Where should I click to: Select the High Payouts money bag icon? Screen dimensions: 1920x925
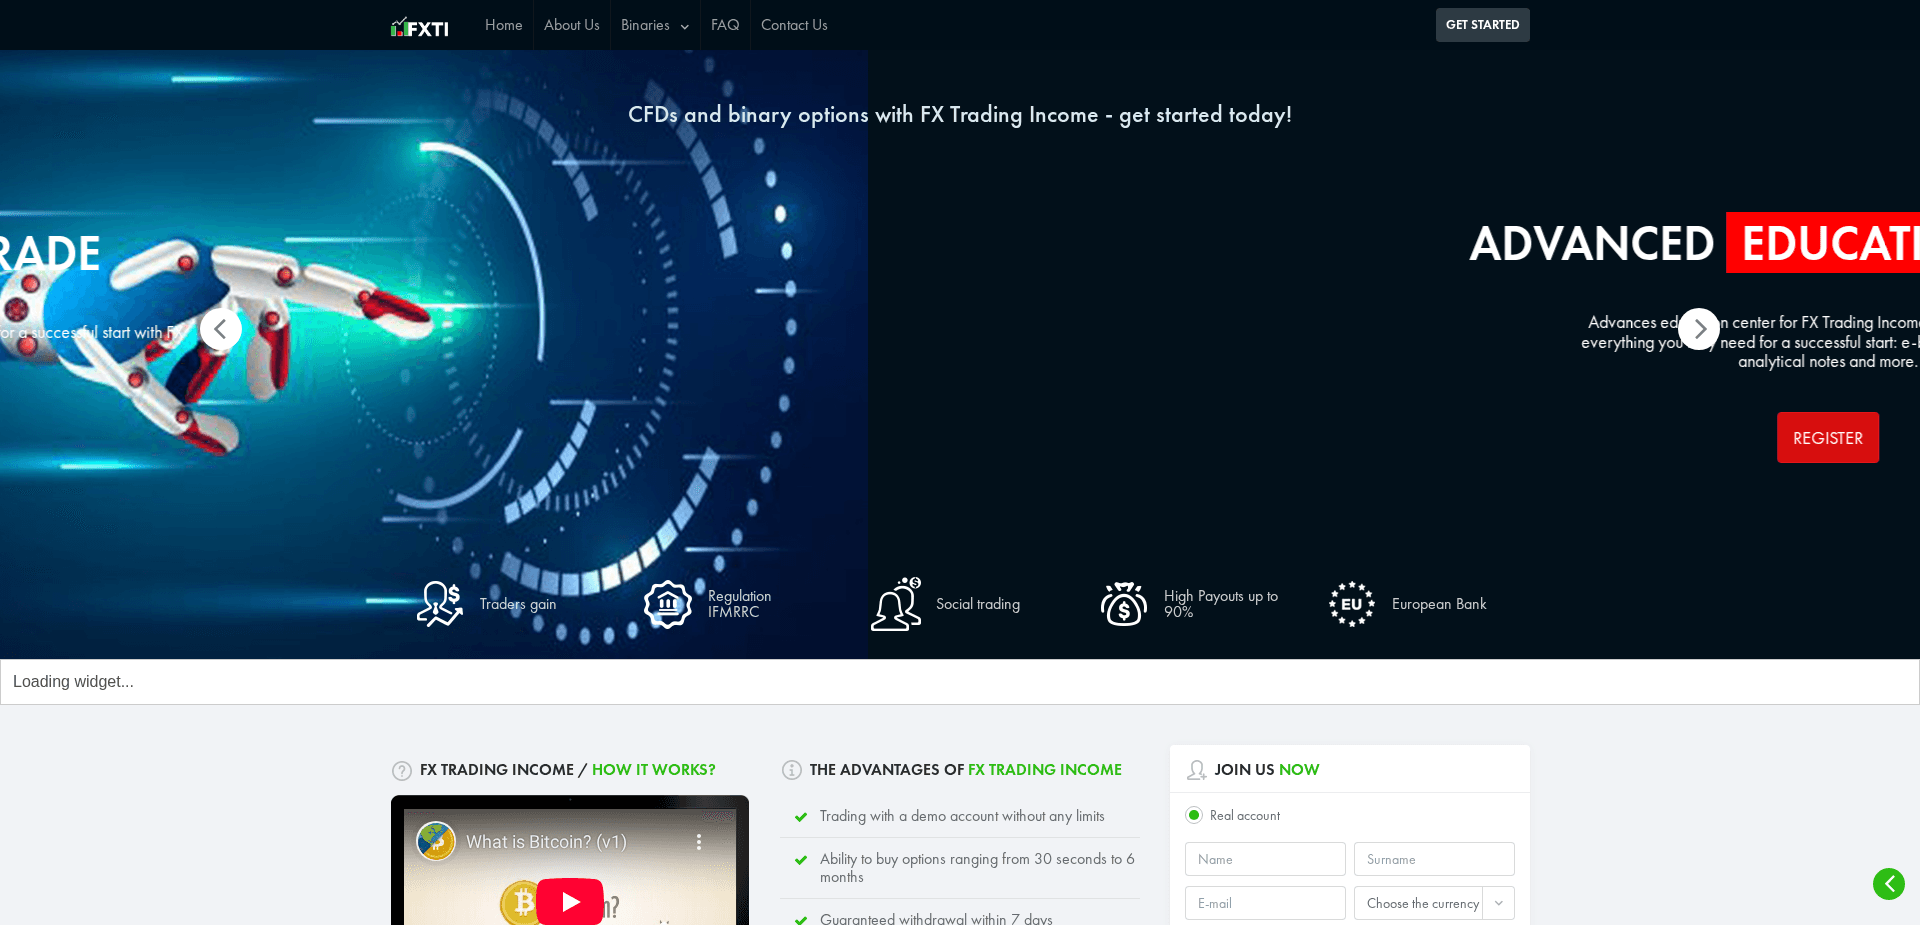1123,603
